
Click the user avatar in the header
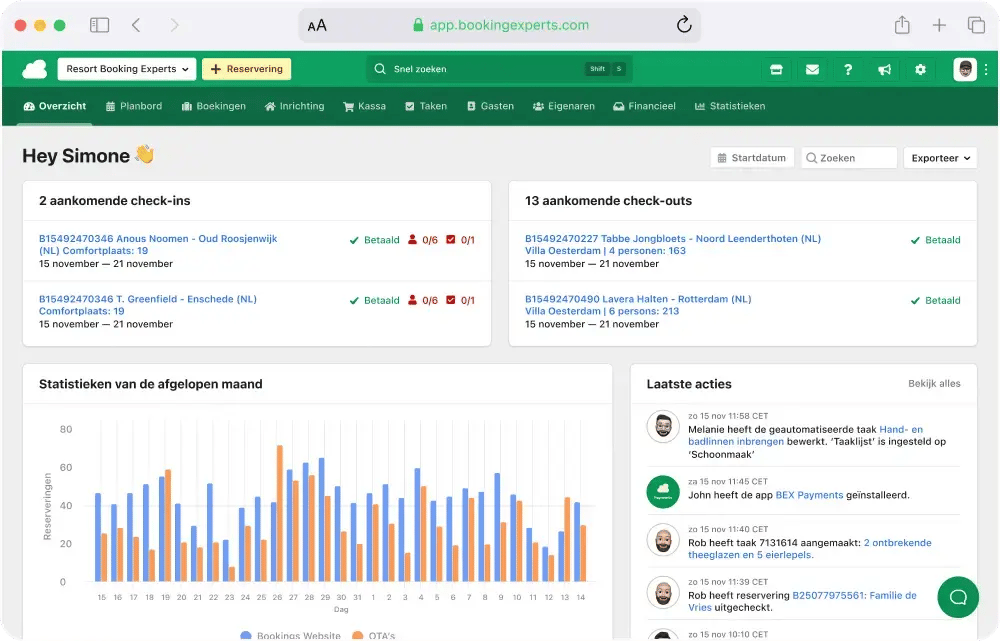tap(965, 69)
